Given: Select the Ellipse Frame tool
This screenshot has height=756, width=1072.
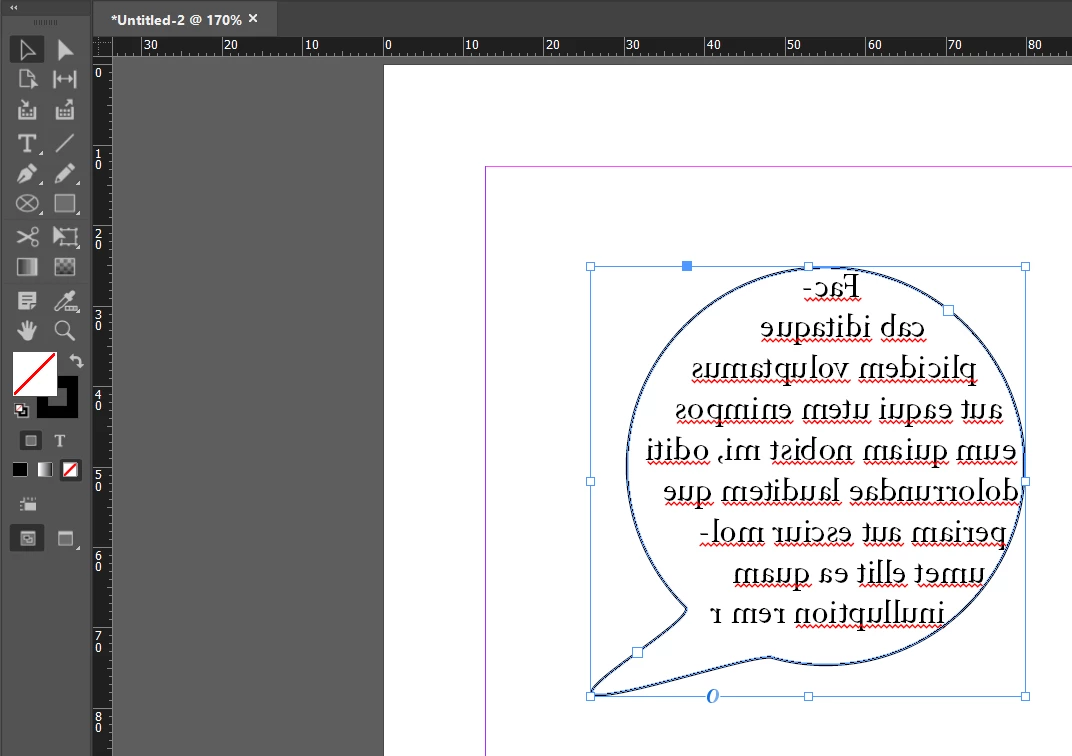Looking at the screenshot, I should (x=27, y=204).
